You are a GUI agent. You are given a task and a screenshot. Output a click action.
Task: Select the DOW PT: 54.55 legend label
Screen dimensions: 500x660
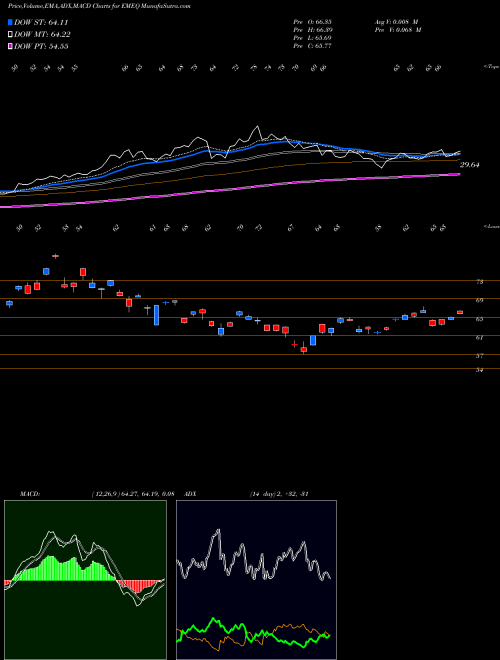[41, 46]
